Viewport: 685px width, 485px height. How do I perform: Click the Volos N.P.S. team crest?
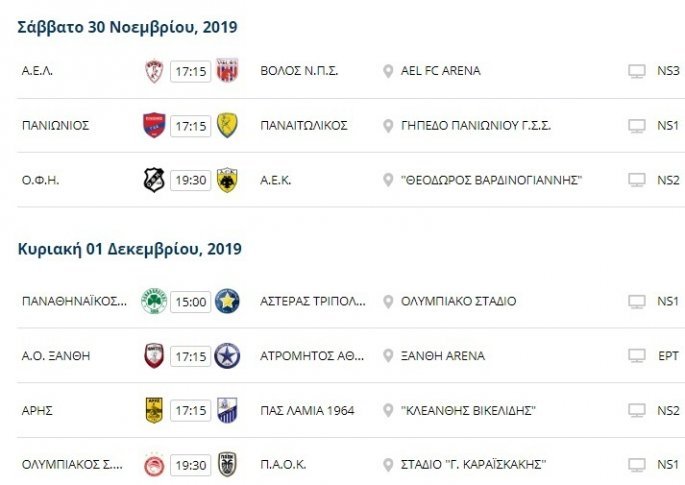227,71
